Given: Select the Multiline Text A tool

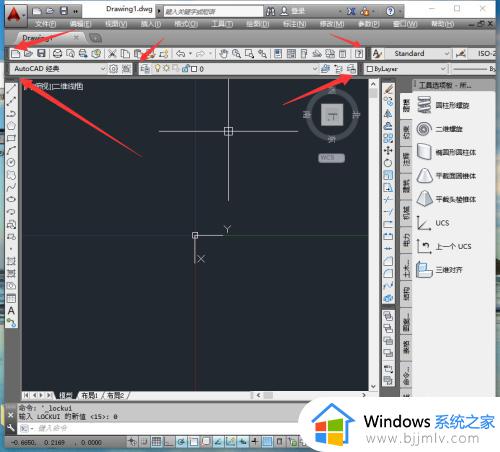Looking at the screenshot, I should [11, 310].
